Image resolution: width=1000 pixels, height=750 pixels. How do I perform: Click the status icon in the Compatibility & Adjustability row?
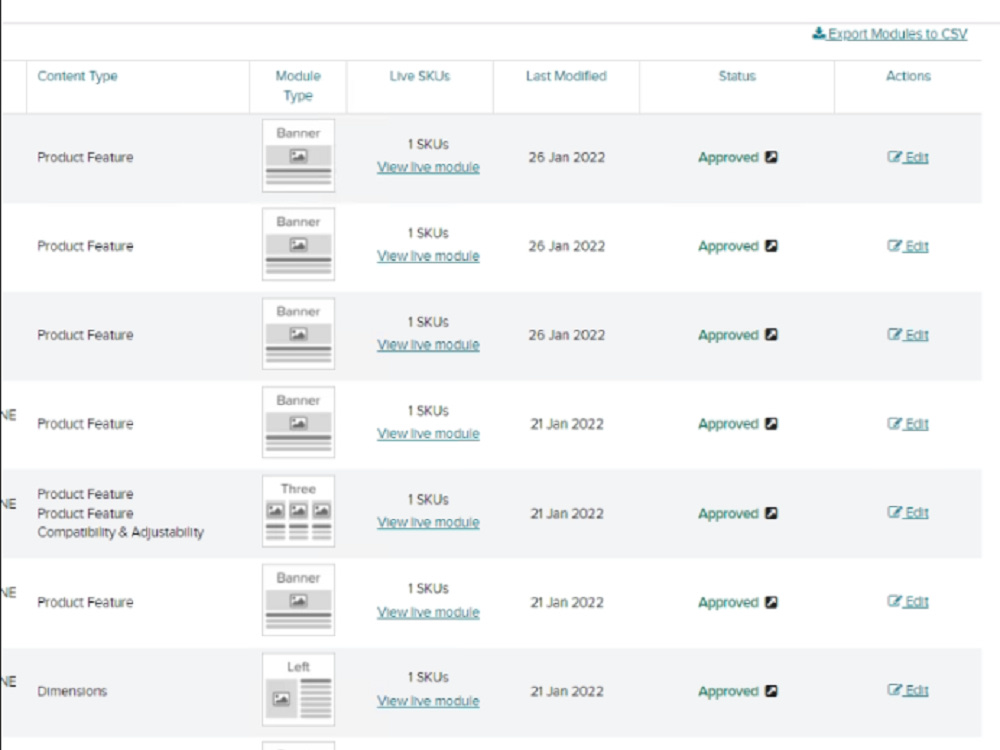click(x=771, y=513)
